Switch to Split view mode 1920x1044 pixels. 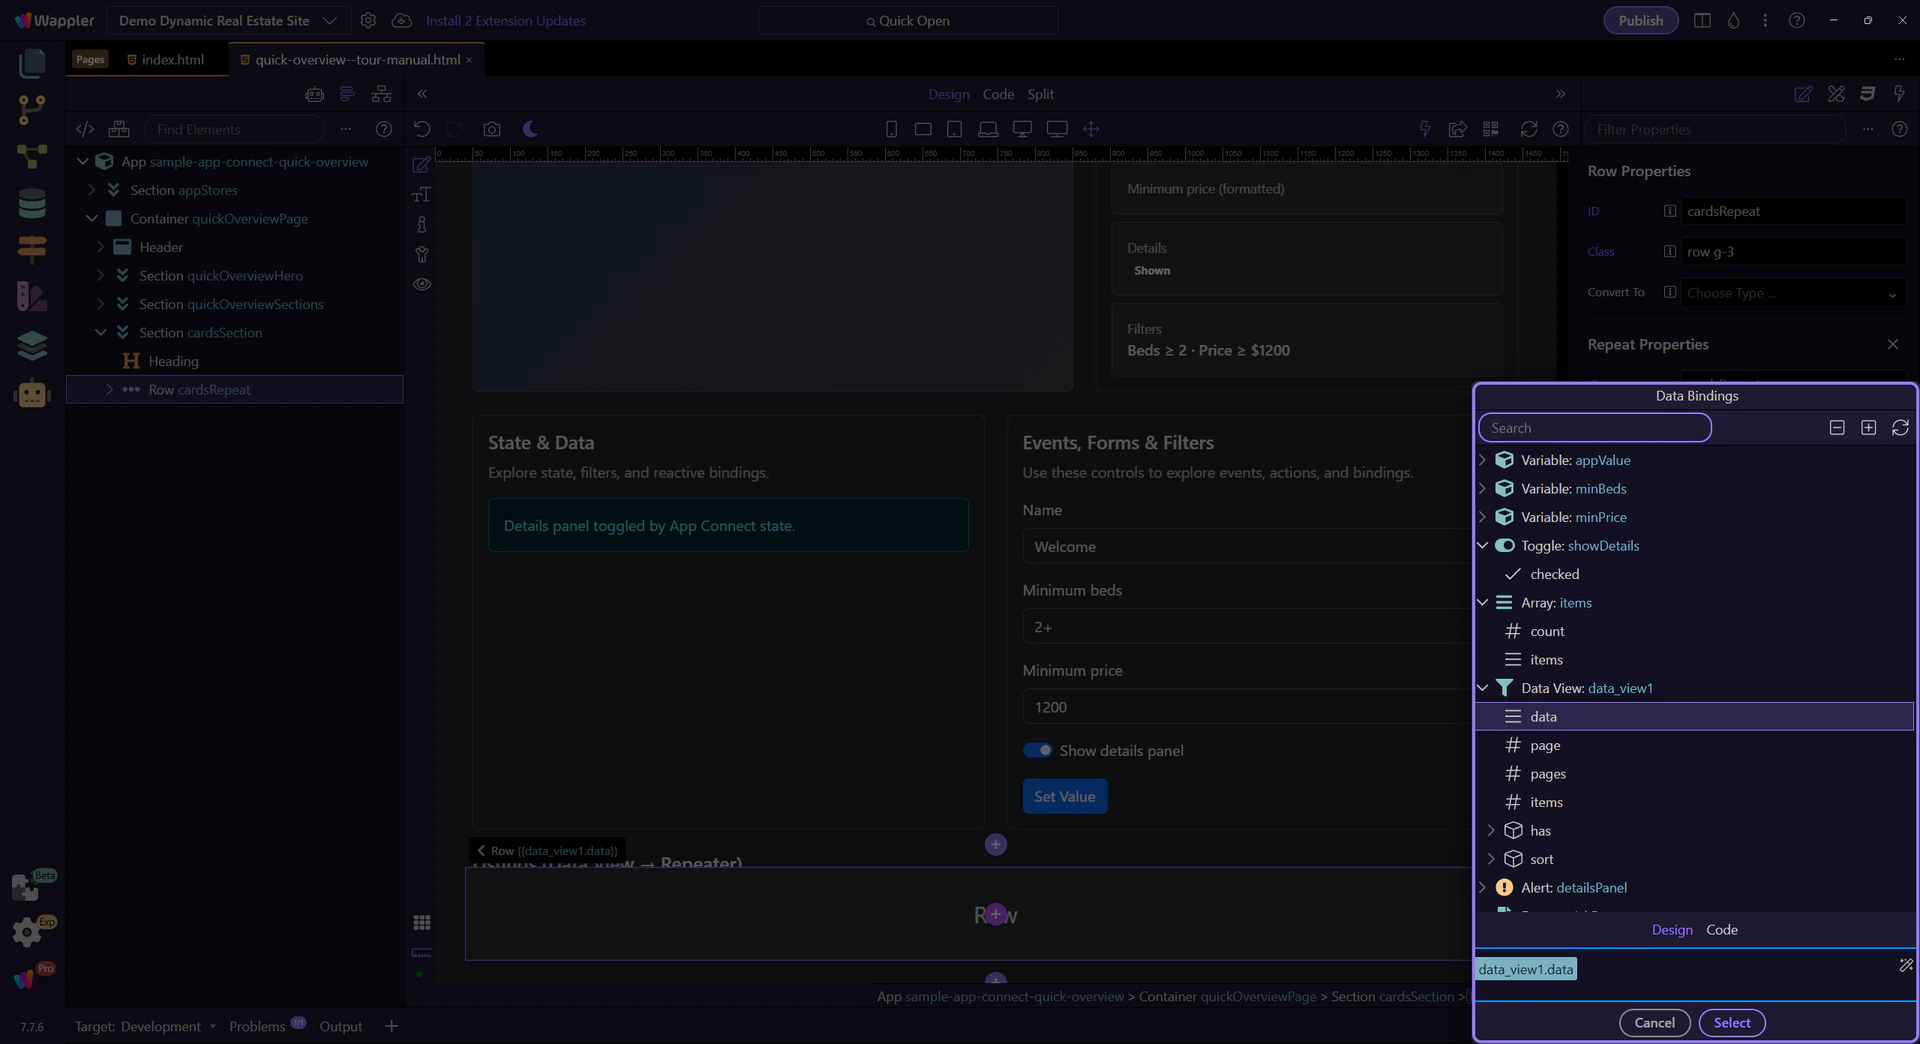(1040, 94)
